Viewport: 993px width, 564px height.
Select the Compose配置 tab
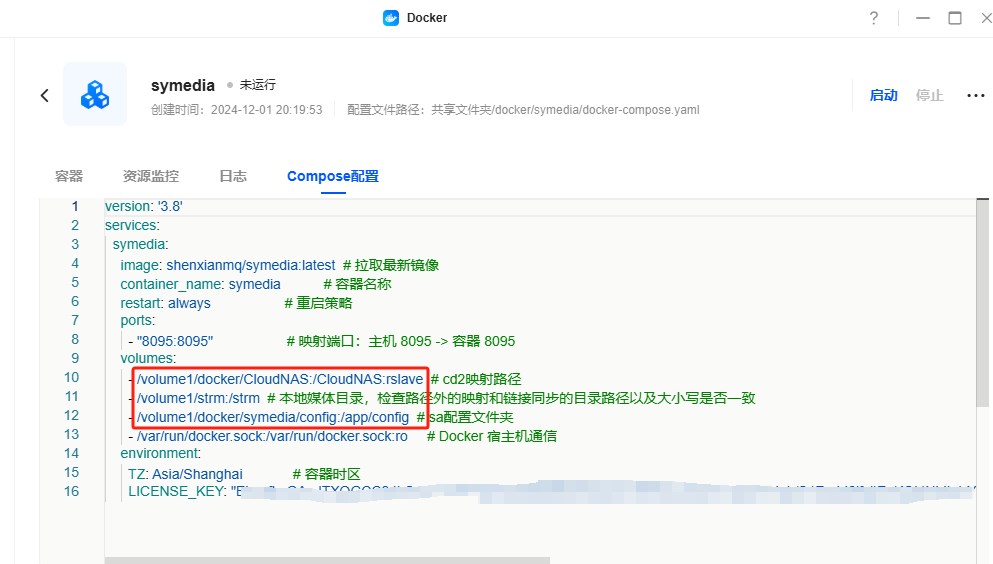click(333, 176)
